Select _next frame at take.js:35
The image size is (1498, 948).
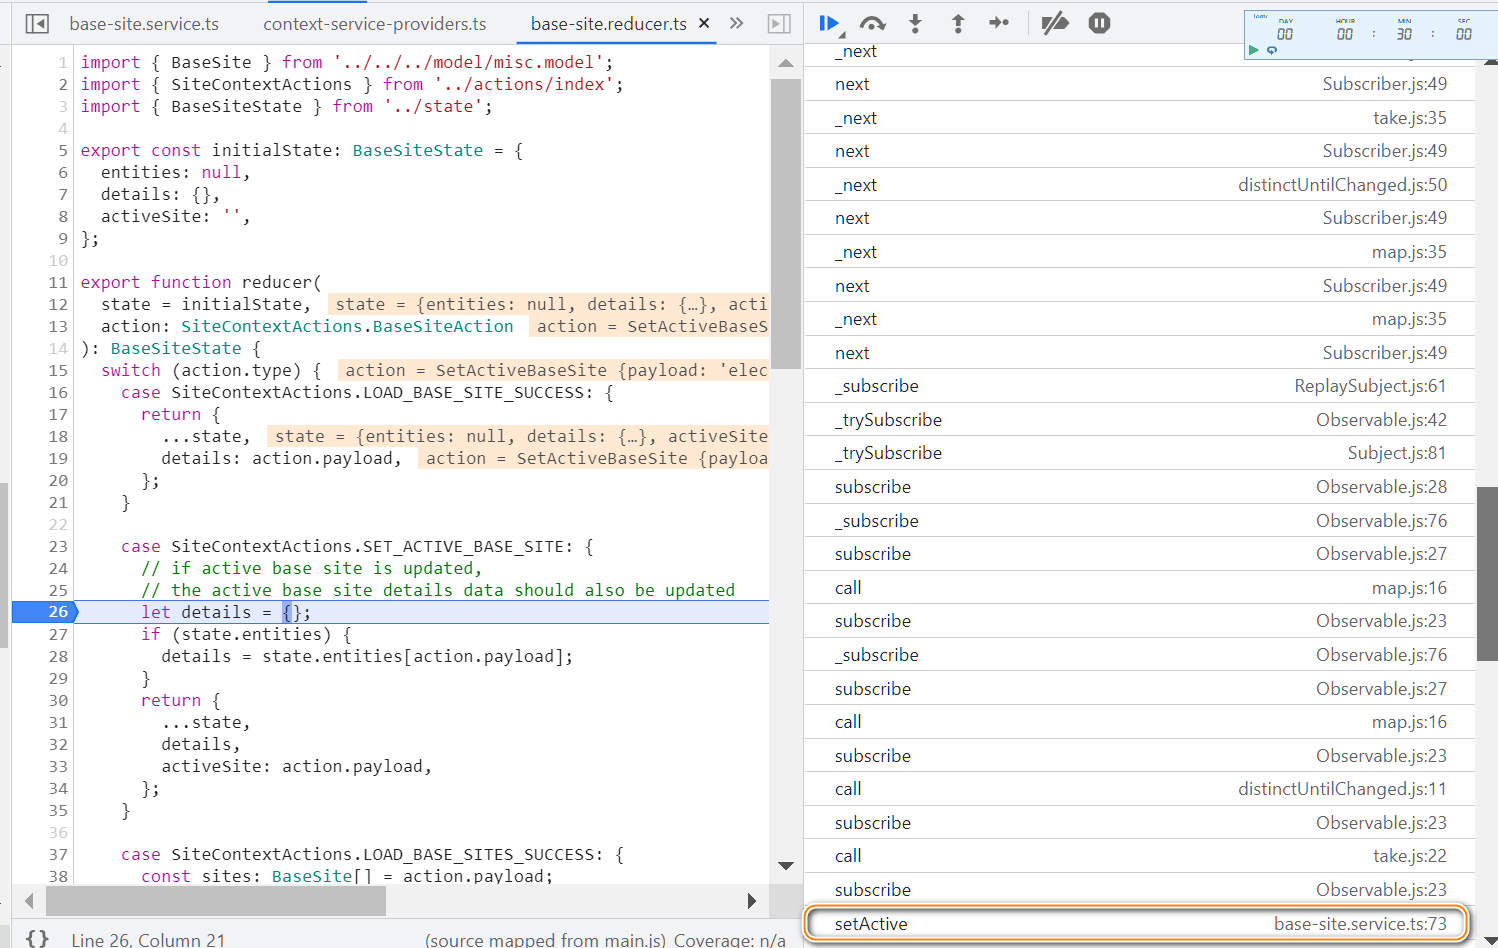(1140, 118)
